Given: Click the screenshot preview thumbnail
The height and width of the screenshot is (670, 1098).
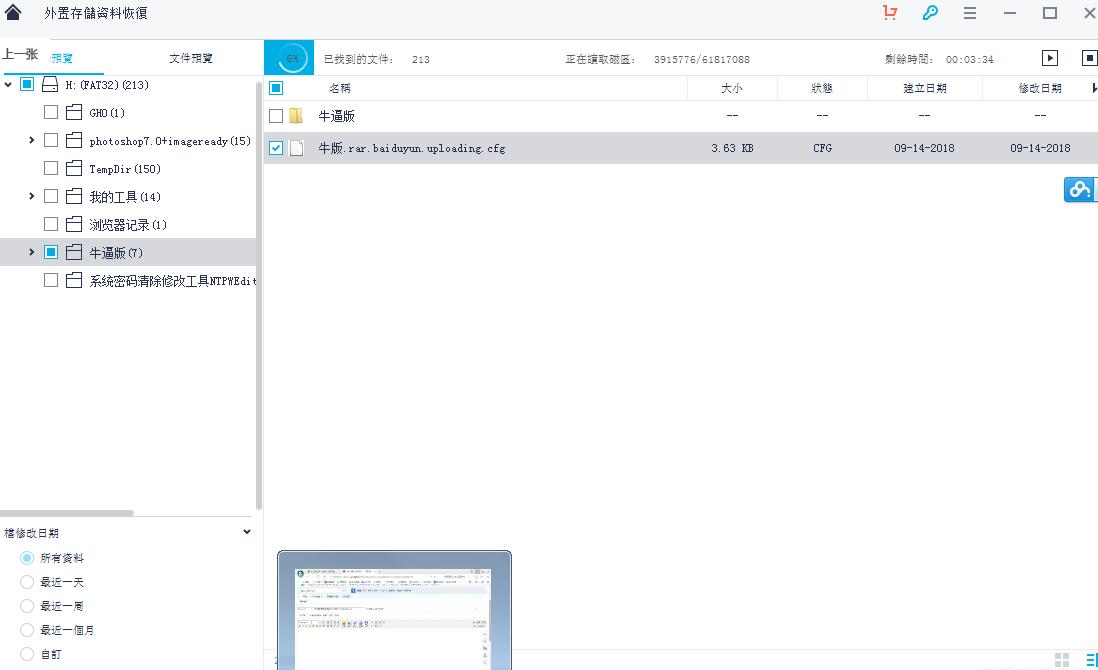Looking at the screenshot, I should click(394, 610).
